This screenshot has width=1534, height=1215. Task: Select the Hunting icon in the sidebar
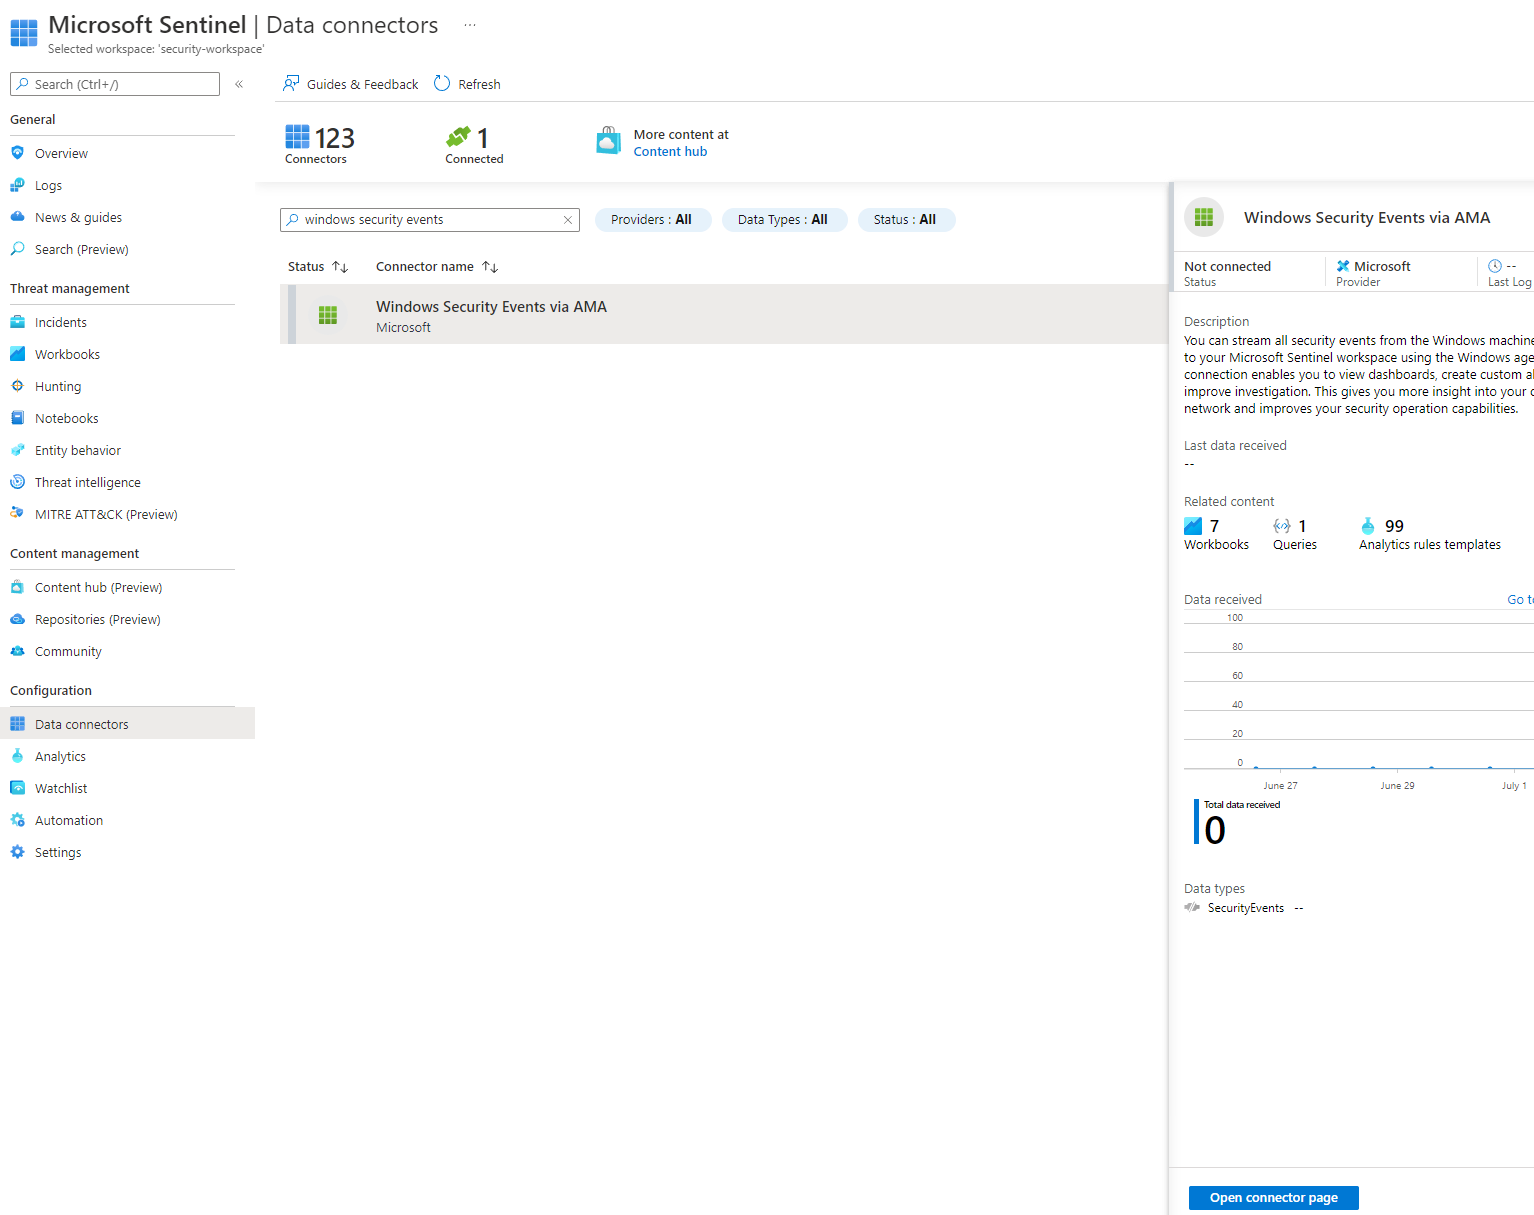point(18,386)
